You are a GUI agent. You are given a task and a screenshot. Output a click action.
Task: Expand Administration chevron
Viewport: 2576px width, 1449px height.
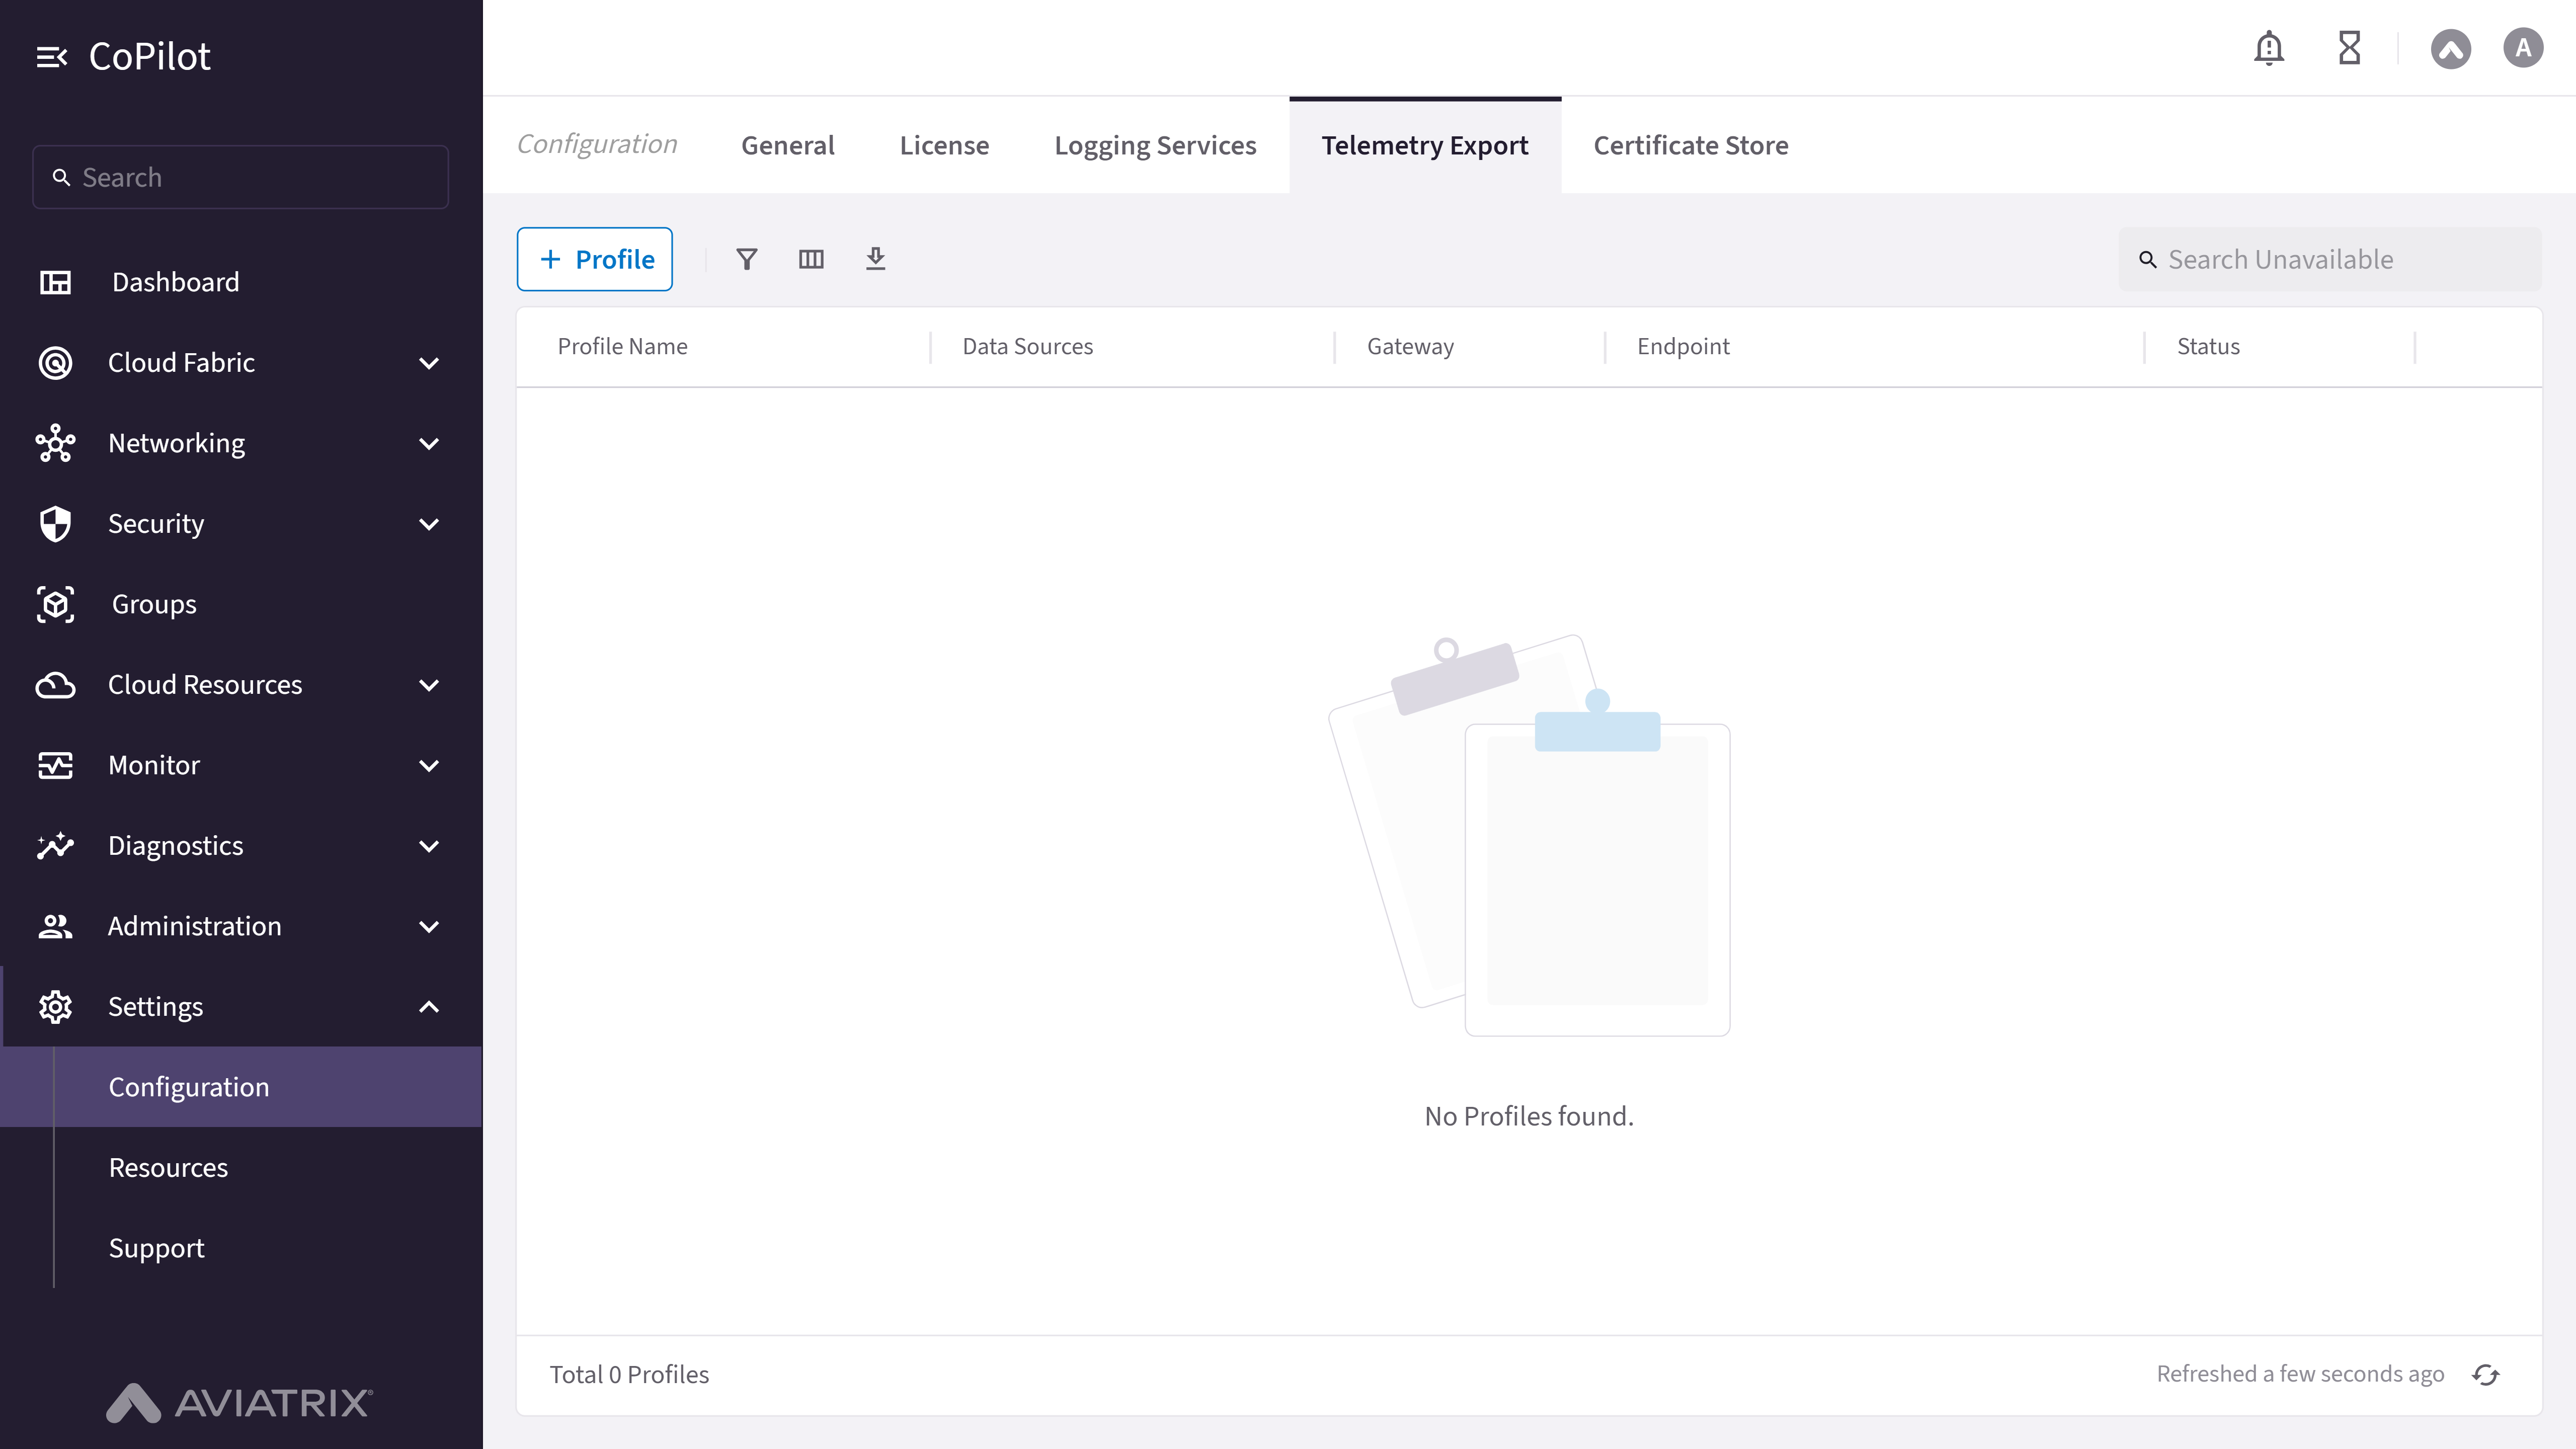tap(429, 926)
